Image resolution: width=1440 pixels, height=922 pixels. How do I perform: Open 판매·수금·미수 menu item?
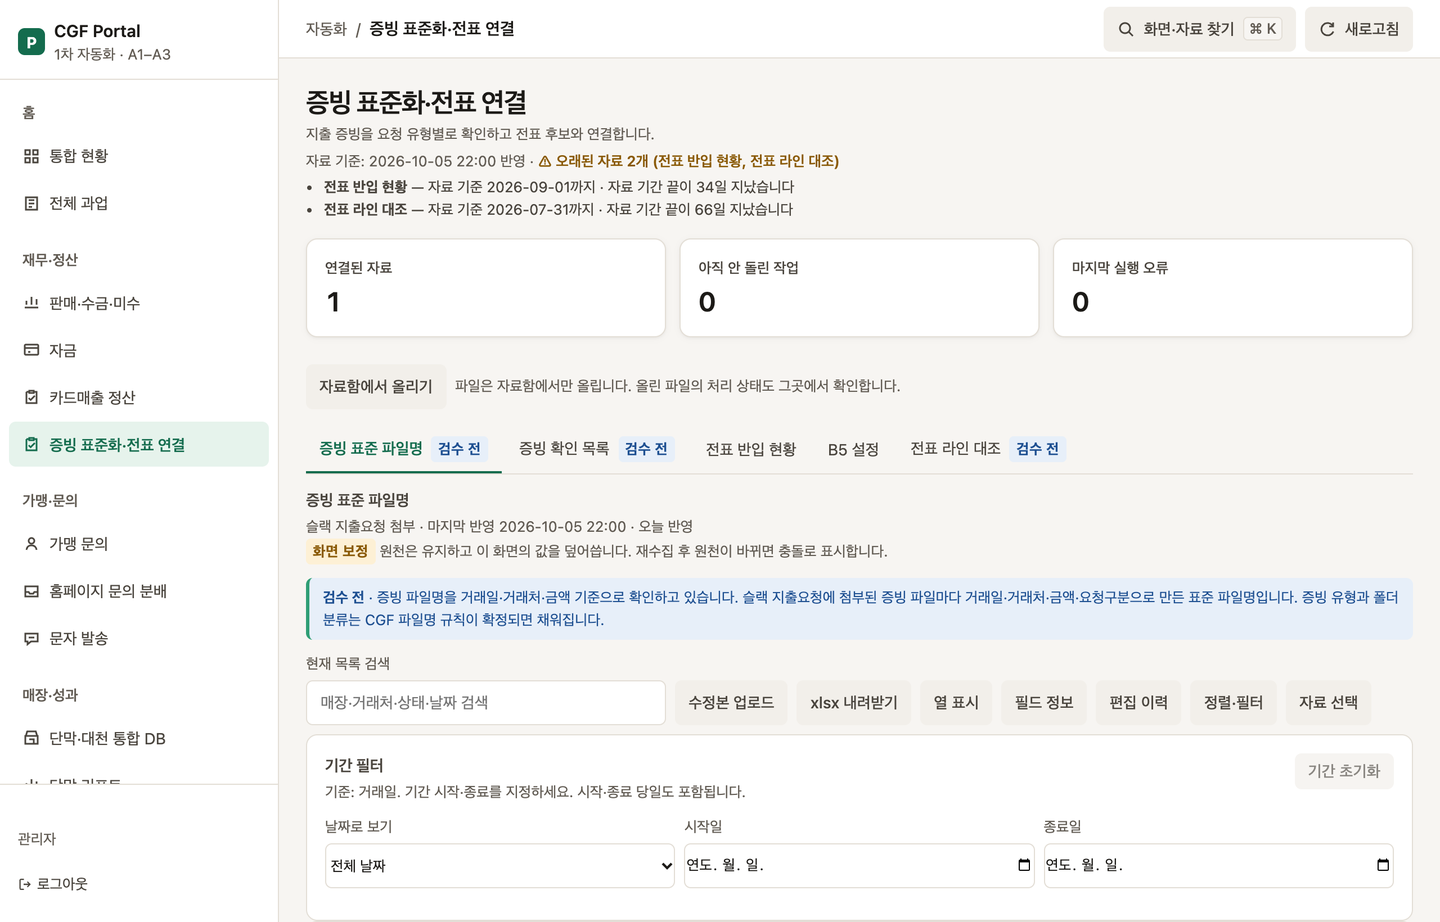point(139,303)
